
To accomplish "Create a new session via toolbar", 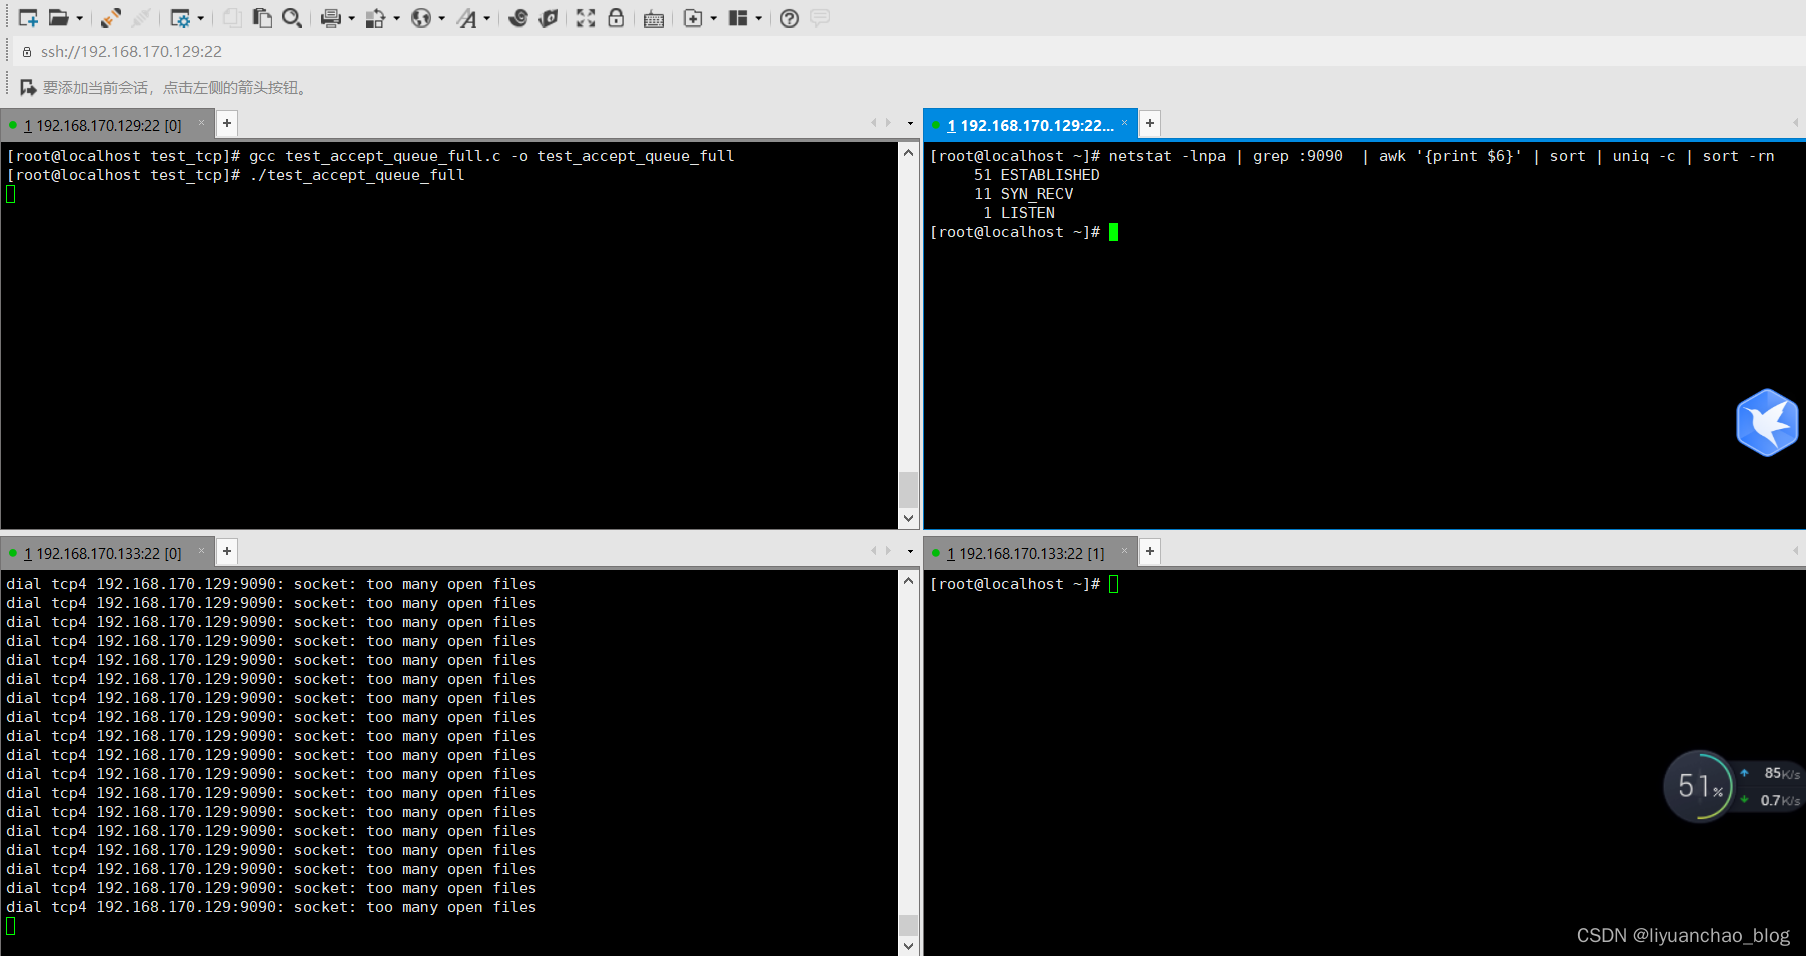I will click(x=28, y=18).
